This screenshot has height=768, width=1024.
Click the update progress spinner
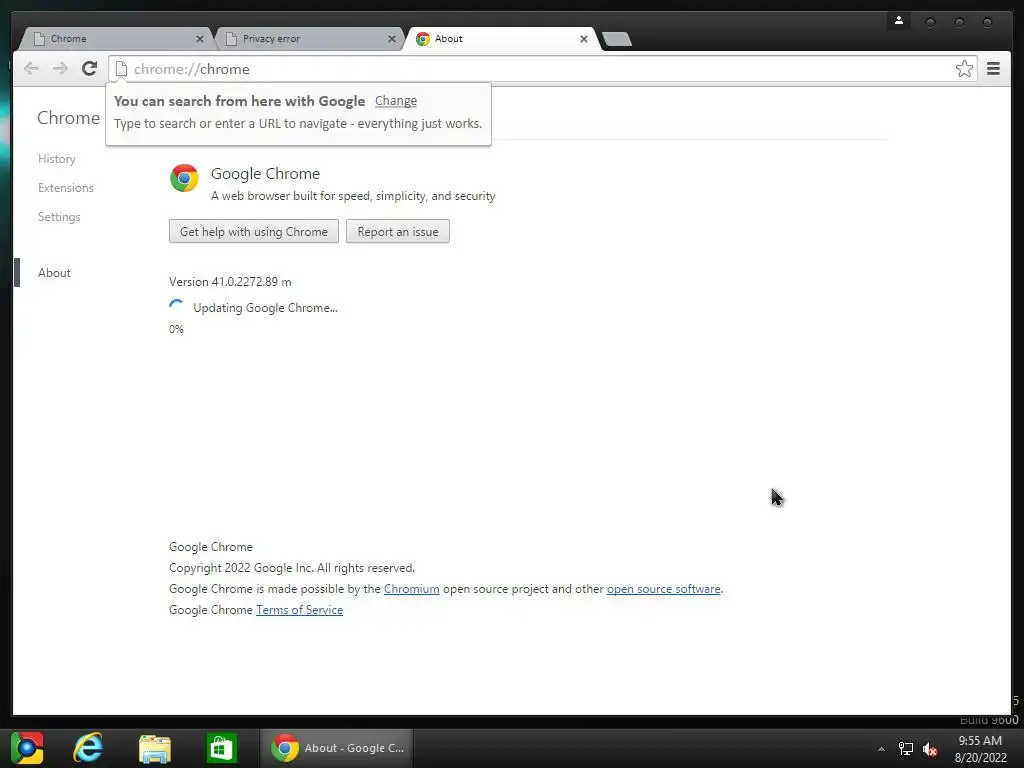176,307
